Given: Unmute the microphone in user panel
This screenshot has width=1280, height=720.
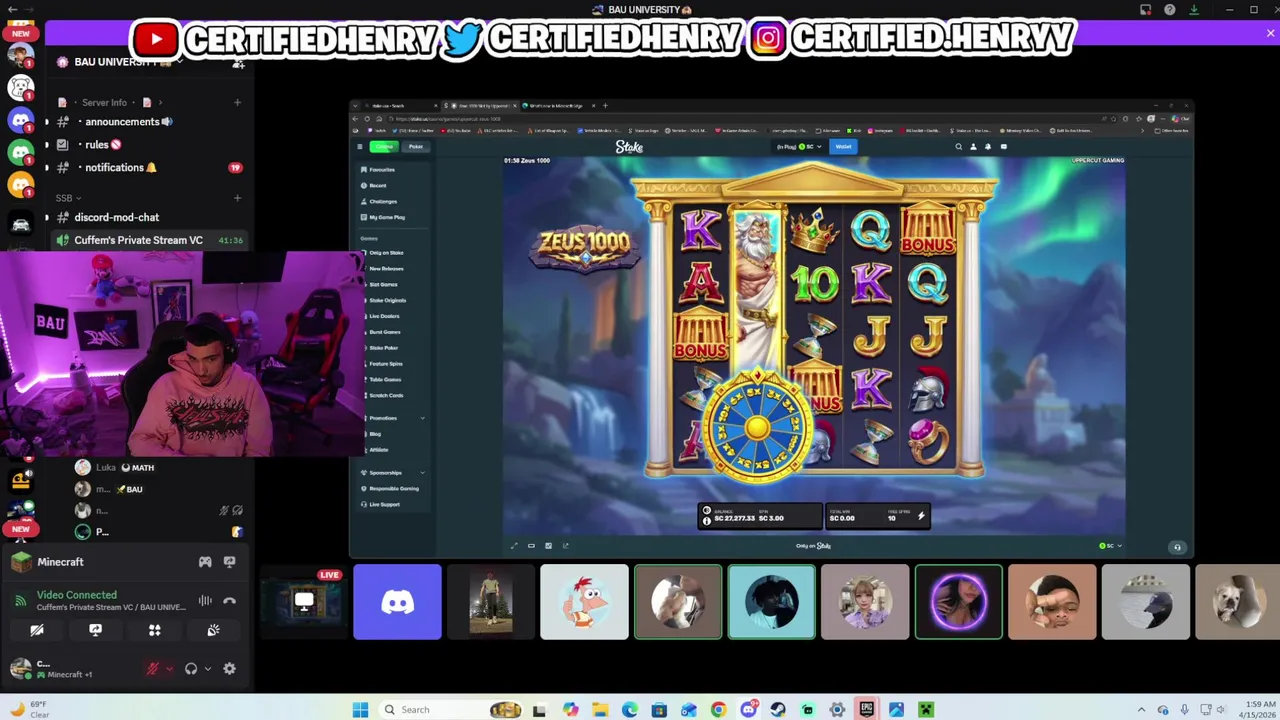Looking at the screenshot, I should (x=152, y=669).
